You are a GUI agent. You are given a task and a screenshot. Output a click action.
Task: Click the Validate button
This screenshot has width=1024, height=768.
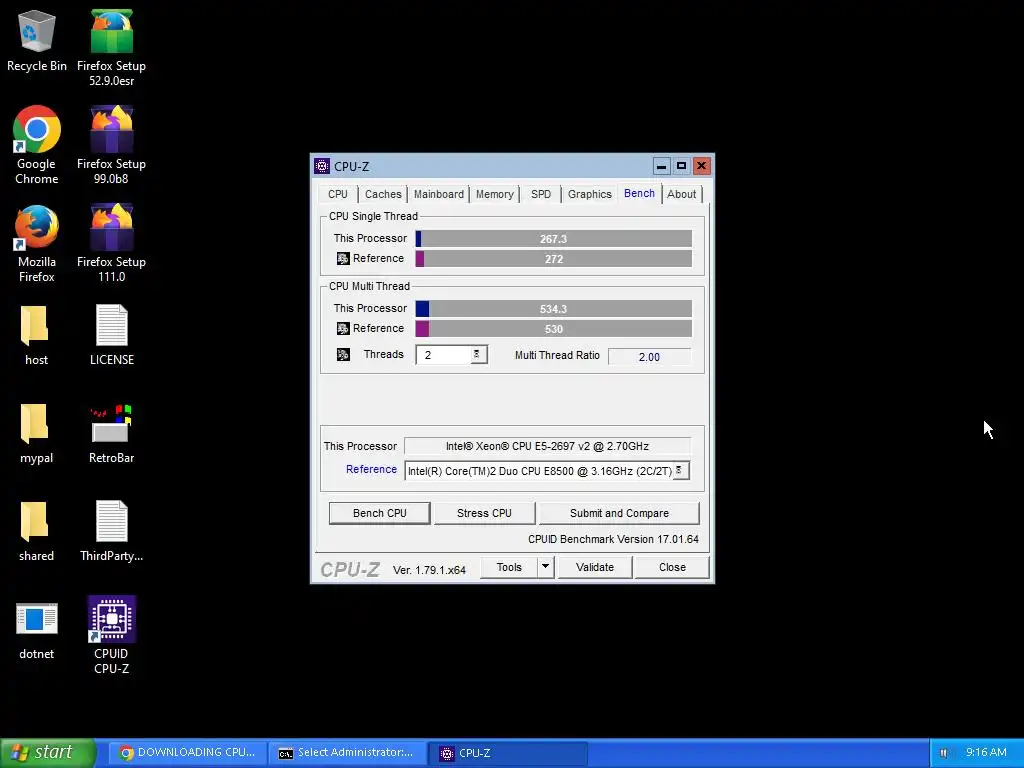click(x=595, y=567)
